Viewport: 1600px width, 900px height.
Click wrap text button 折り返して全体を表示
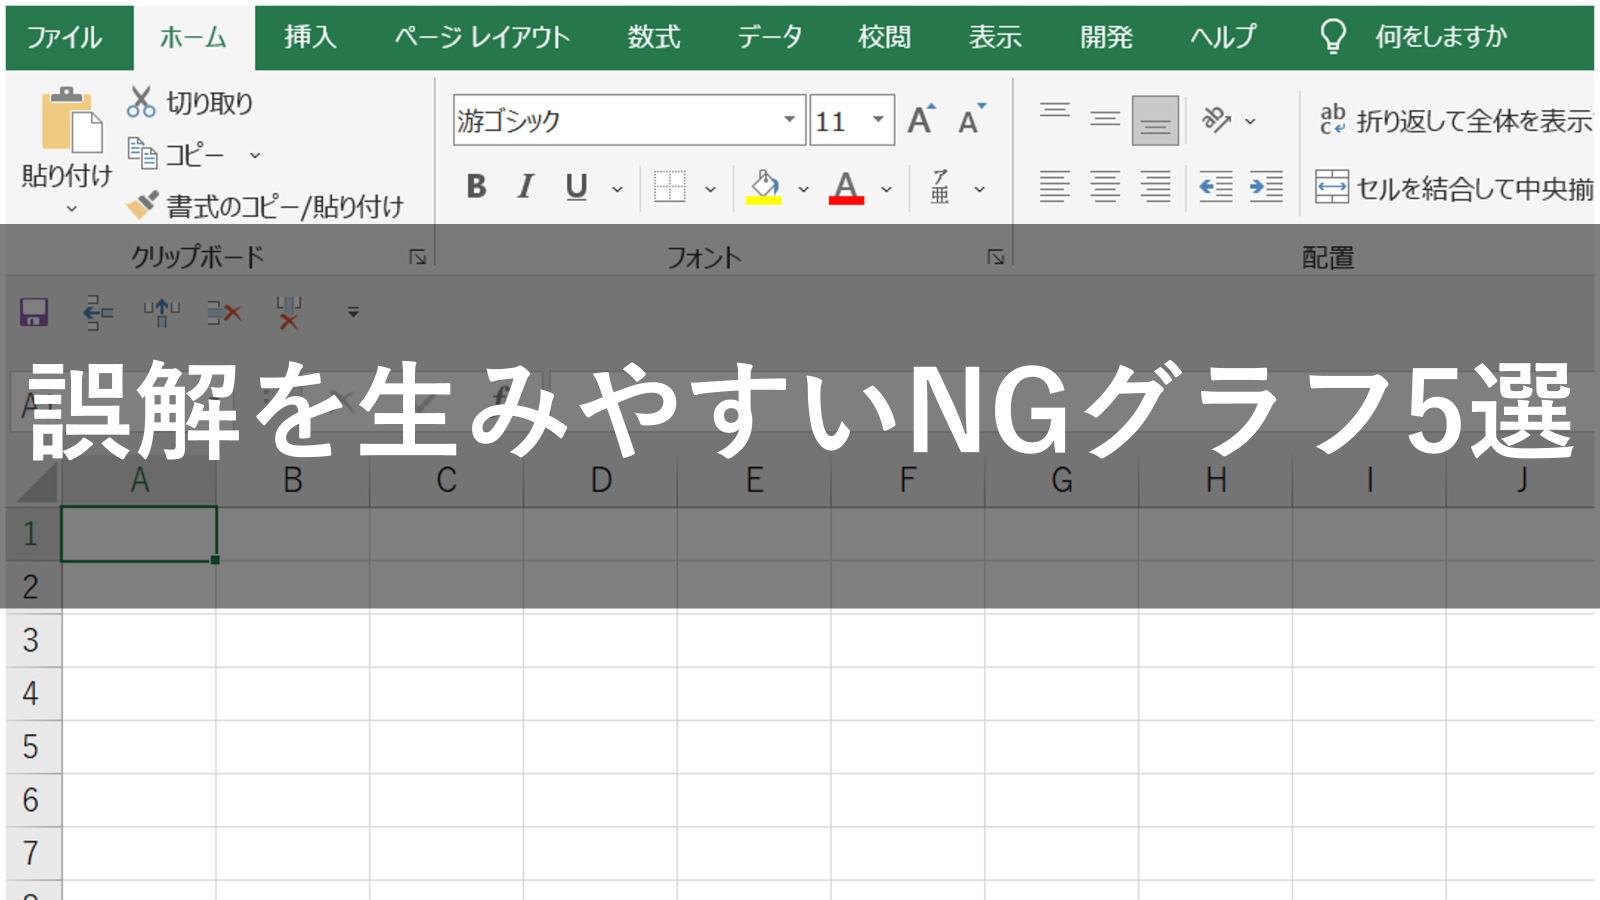click(x=1455, y=120)
